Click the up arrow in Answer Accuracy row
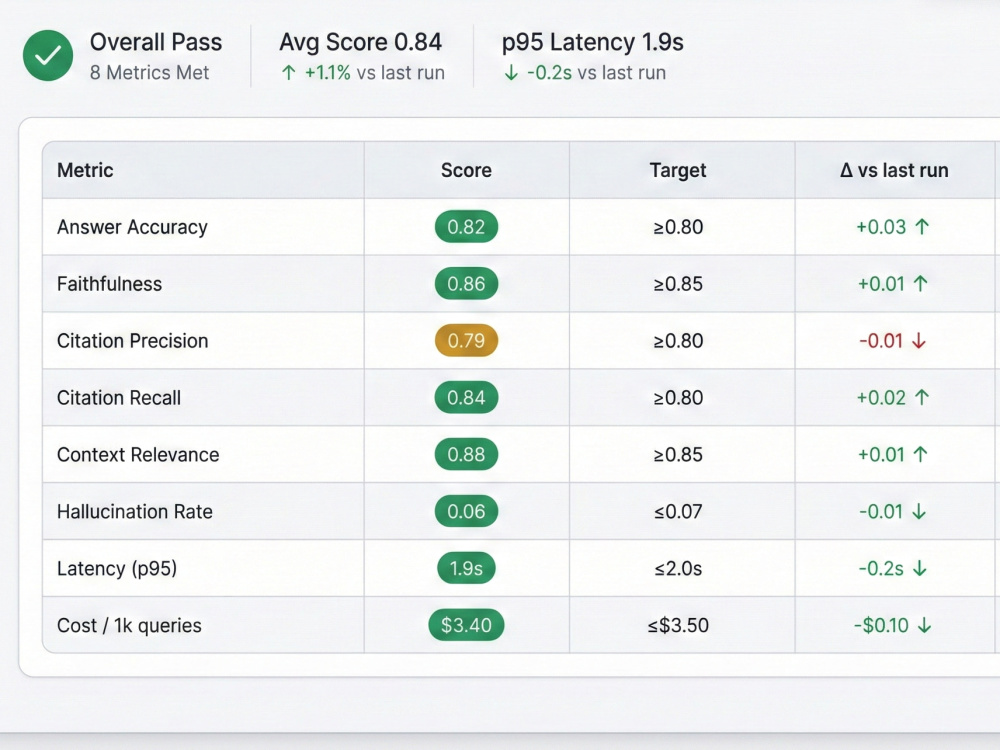Image resolution: width=1000 pixels, height=750 pixels. click(x=922, y=226)
